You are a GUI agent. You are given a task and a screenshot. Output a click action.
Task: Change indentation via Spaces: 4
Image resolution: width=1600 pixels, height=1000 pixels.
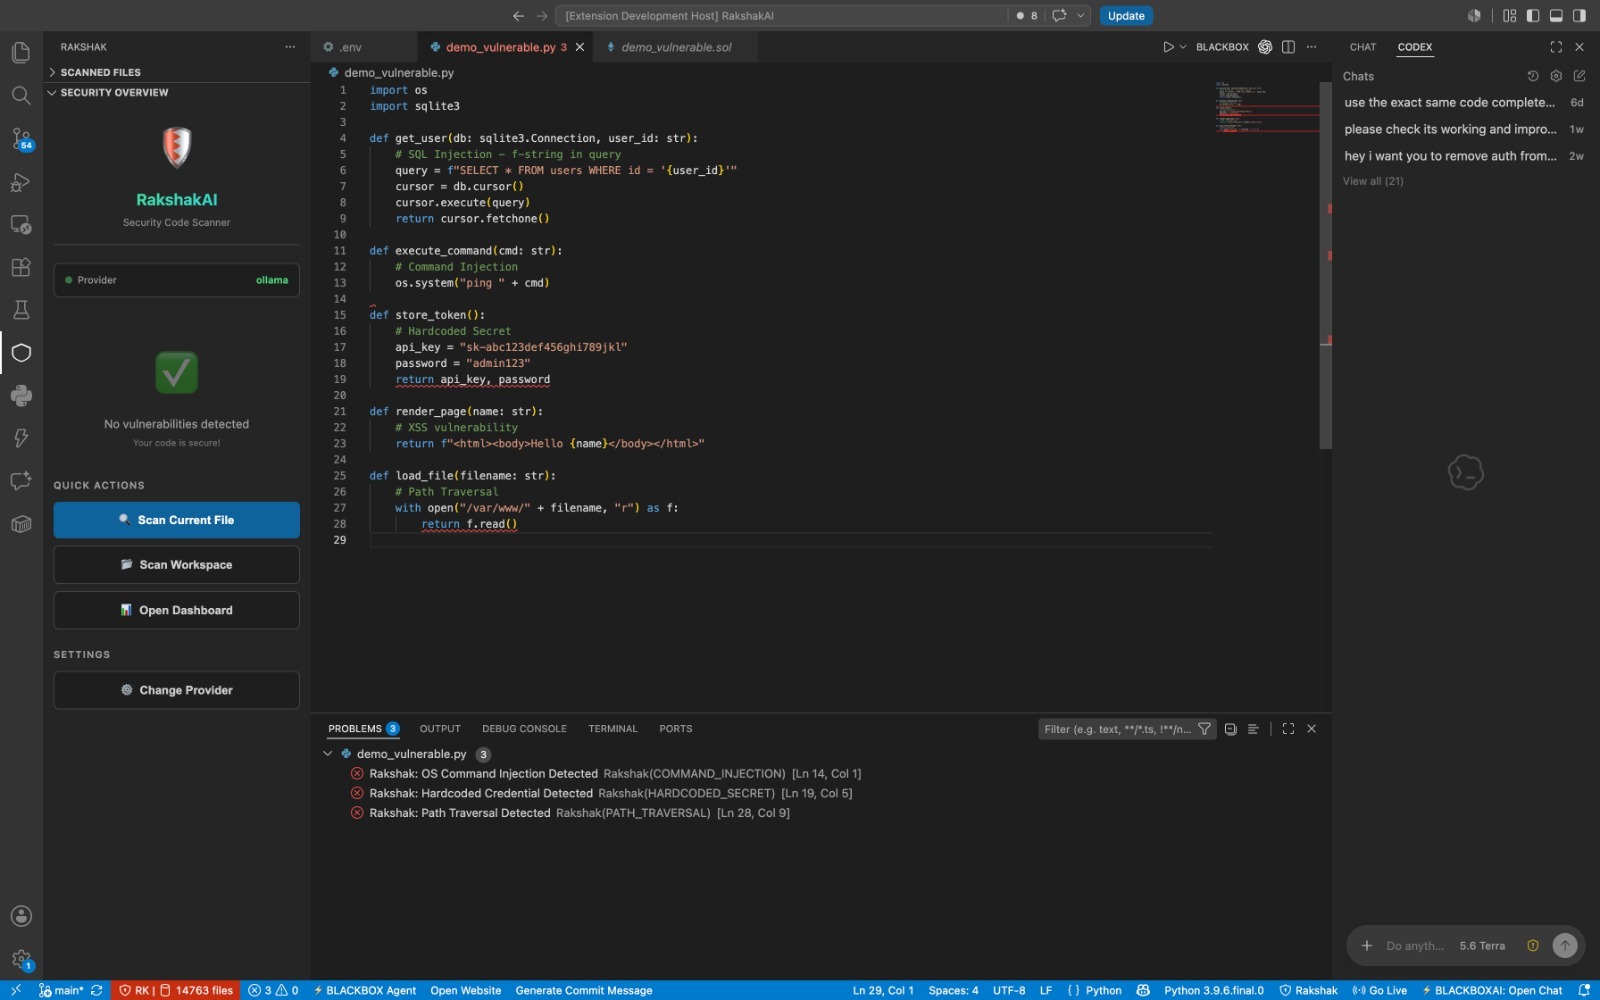[953, 990]
